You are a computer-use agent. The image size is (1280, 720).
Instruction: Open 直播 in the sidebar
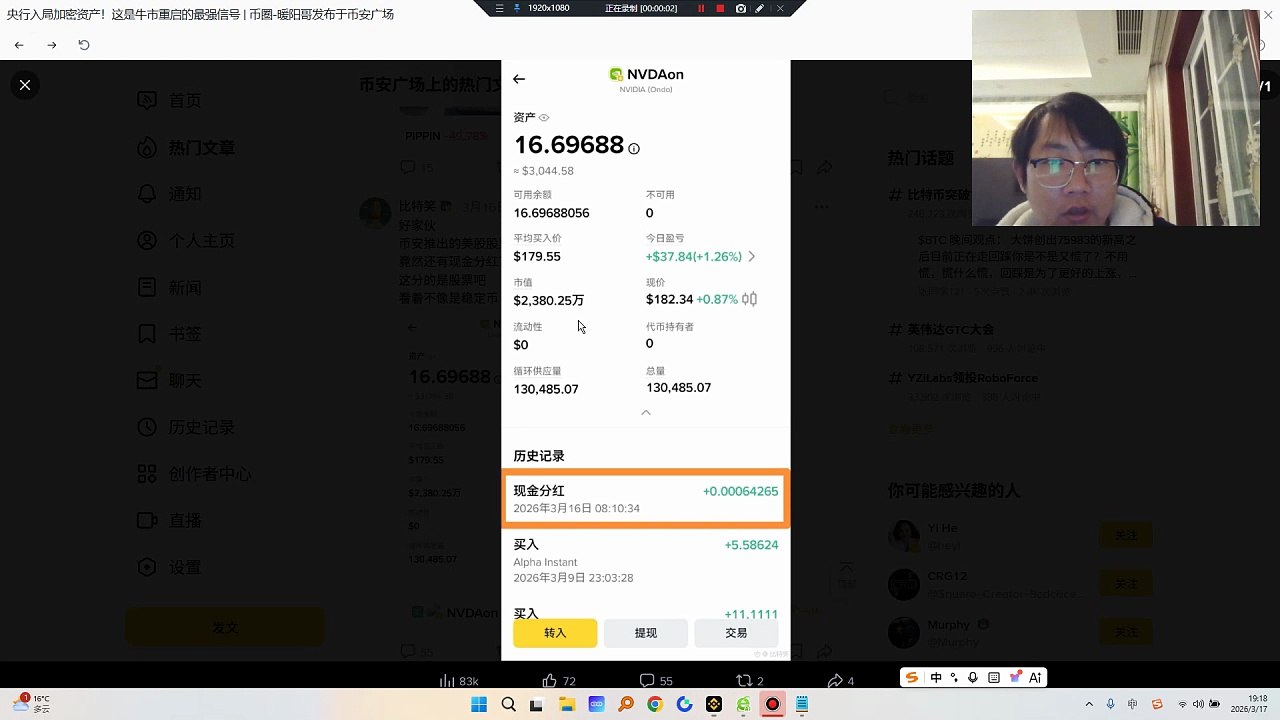170,521
